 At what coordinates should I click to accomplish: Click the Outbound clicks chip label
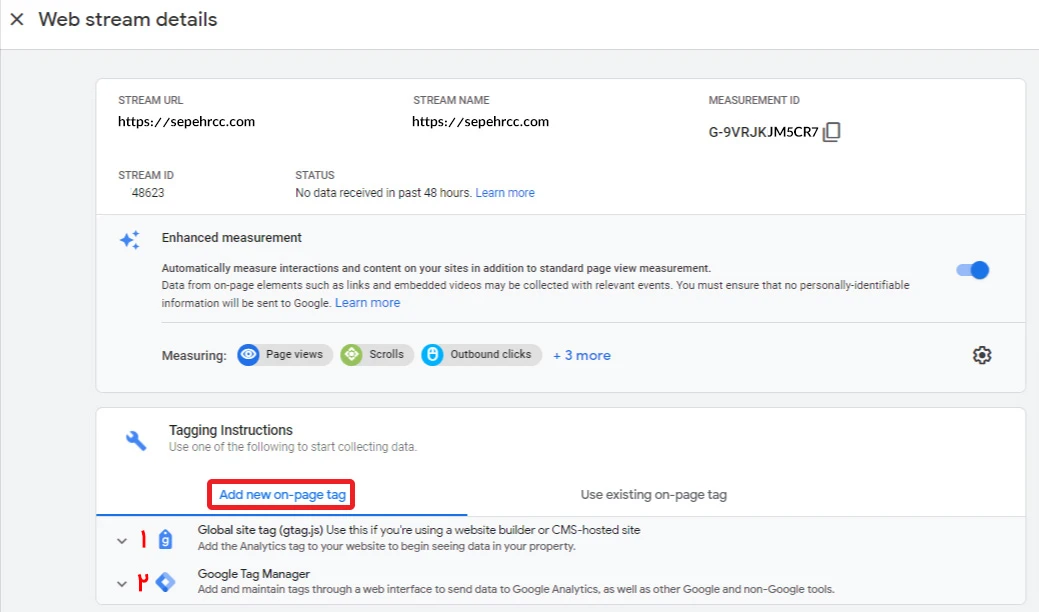(x=491, y=354)
